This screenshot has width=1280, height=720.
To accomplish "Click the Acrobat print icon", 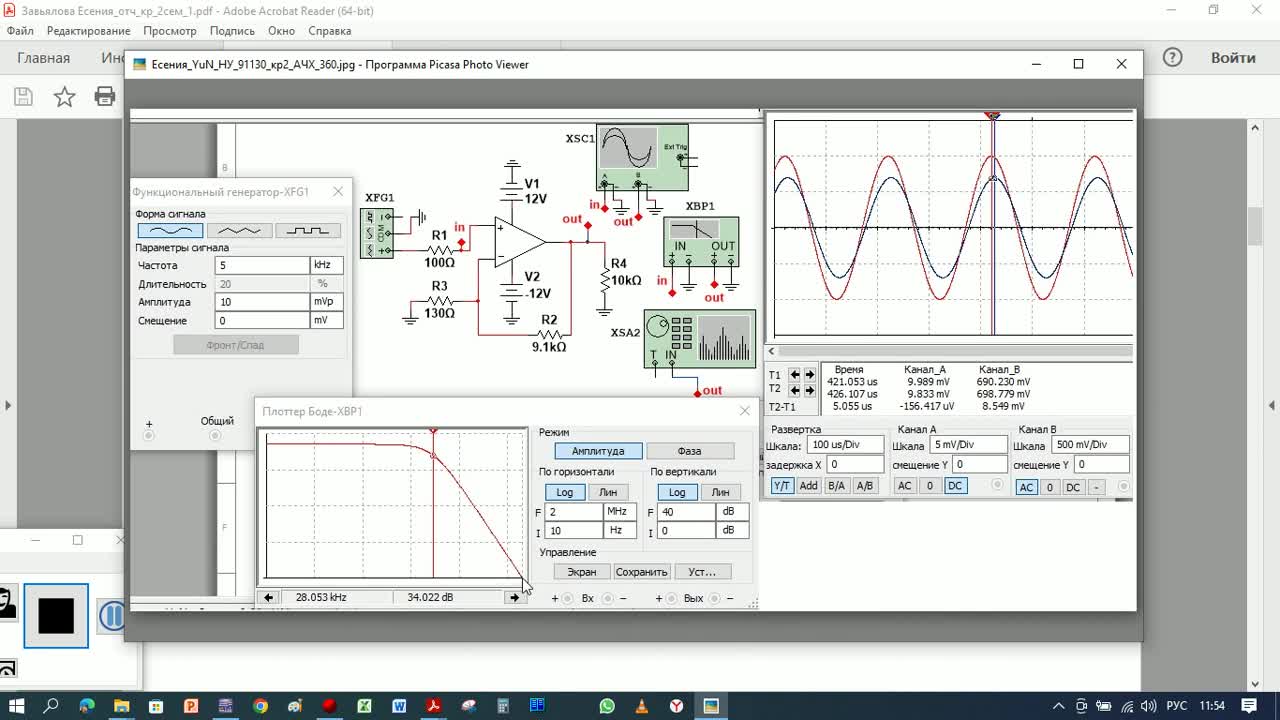I will tap(105, 96).
